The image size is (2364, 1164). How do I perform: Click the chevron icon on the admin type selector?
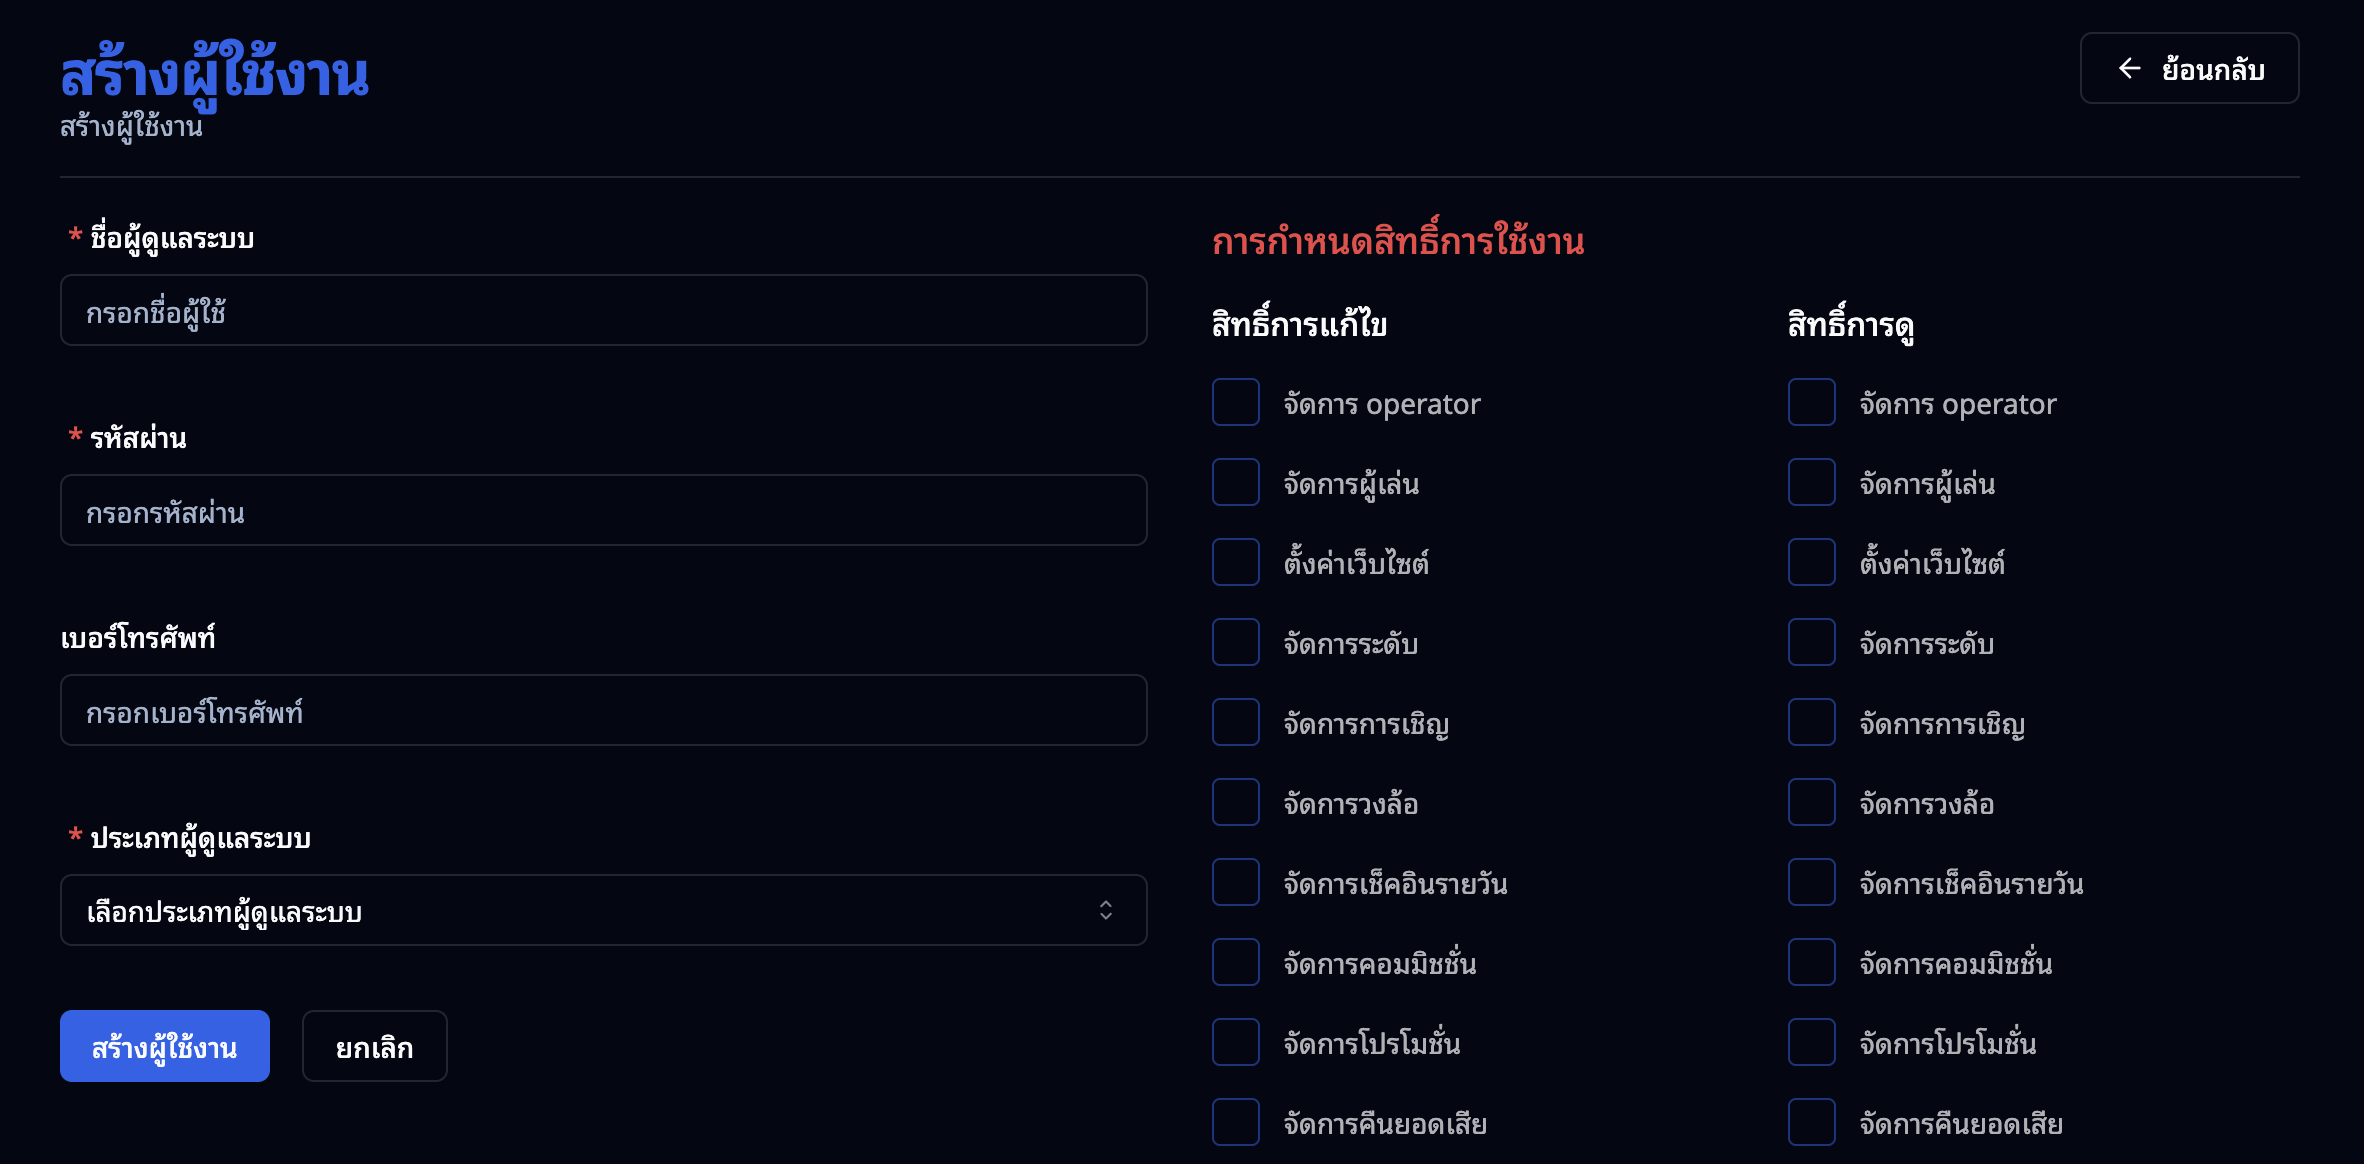[1104, 910]
